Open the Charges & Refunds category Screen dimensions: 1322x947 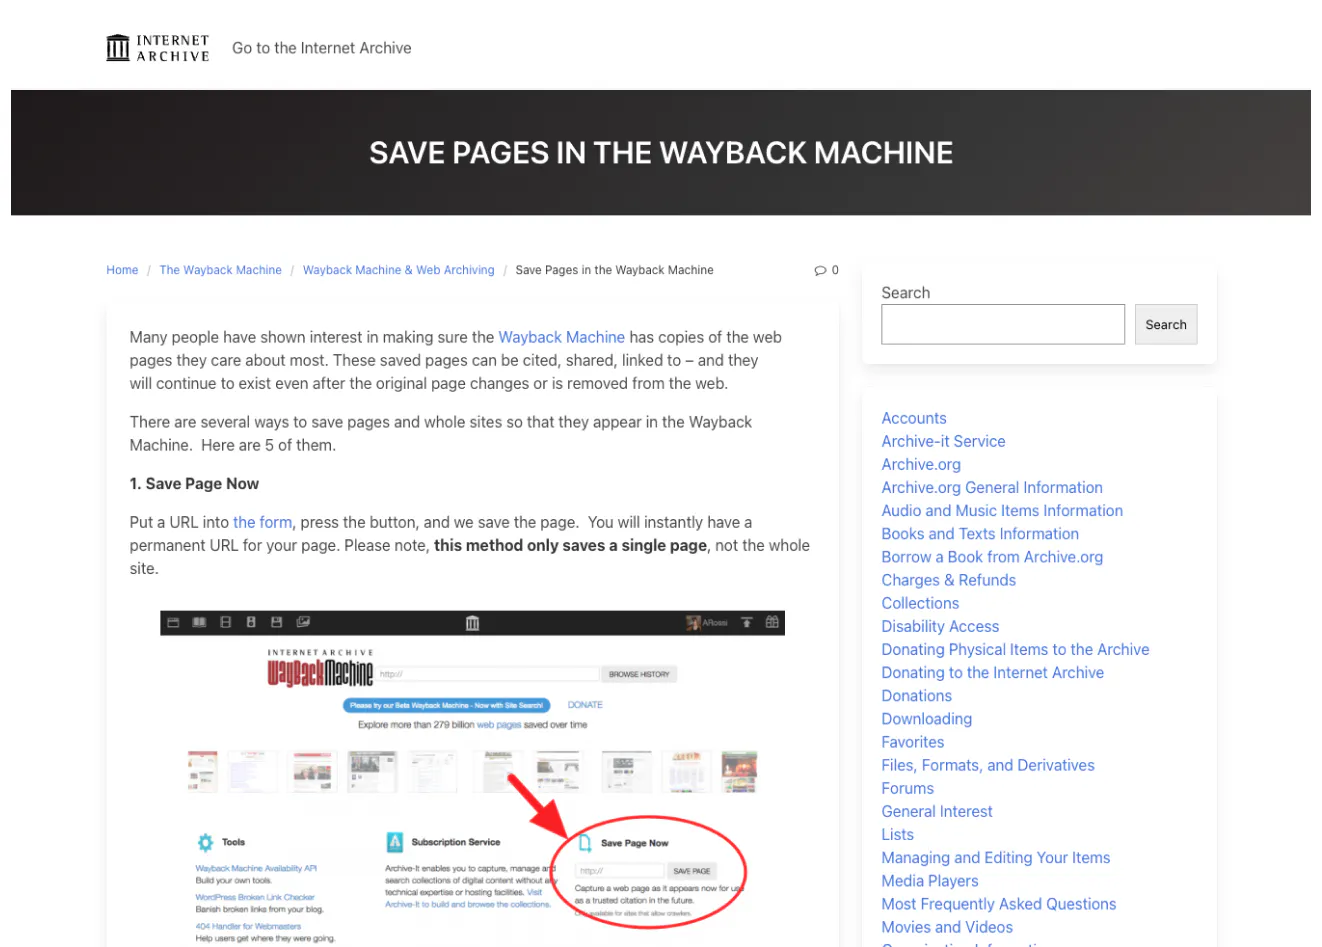[948, 580]
